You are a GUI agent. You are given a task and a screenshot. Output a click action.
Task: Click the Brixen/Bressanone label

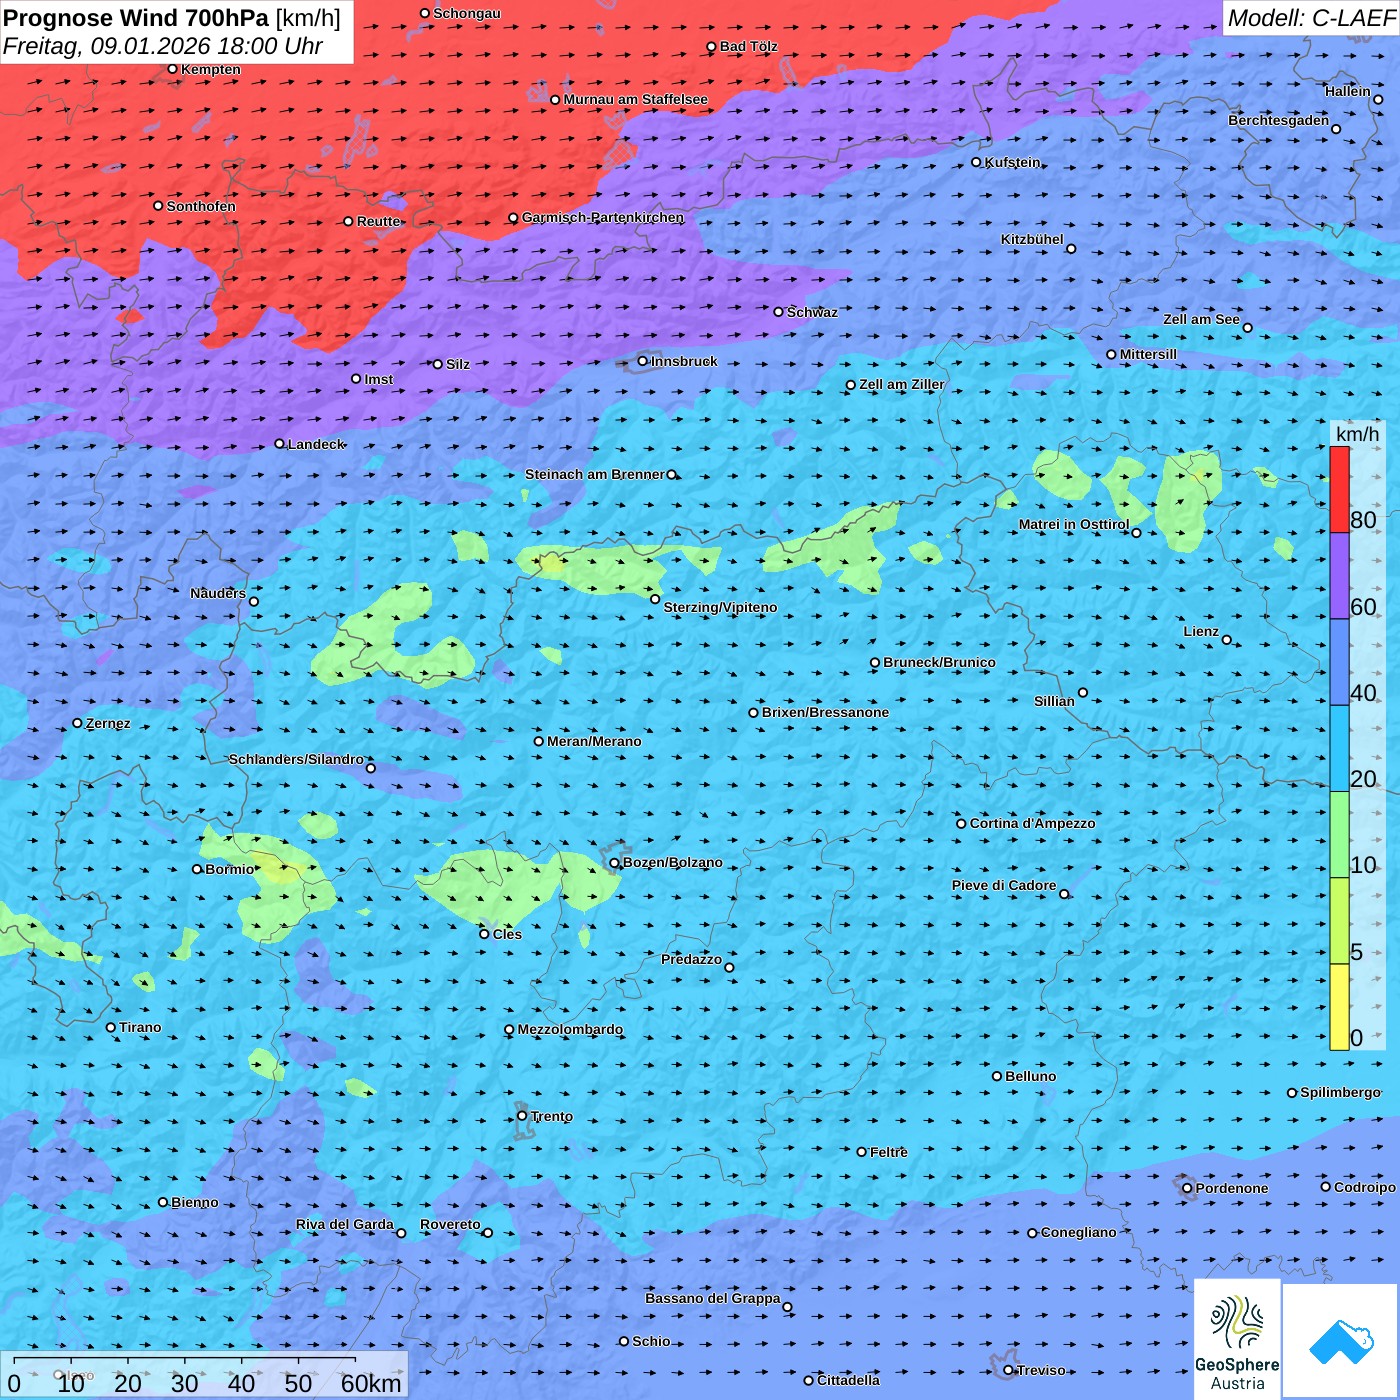point(825,712)
